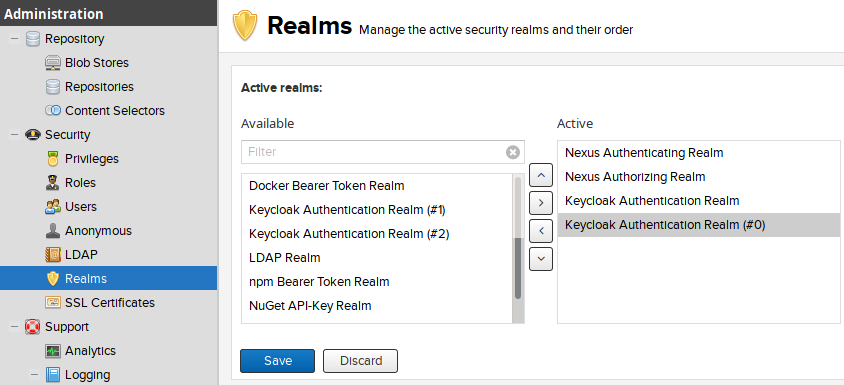Click the Privileges medal icon
This screenshot has width=844, height=385.
[x=52, y=159]
